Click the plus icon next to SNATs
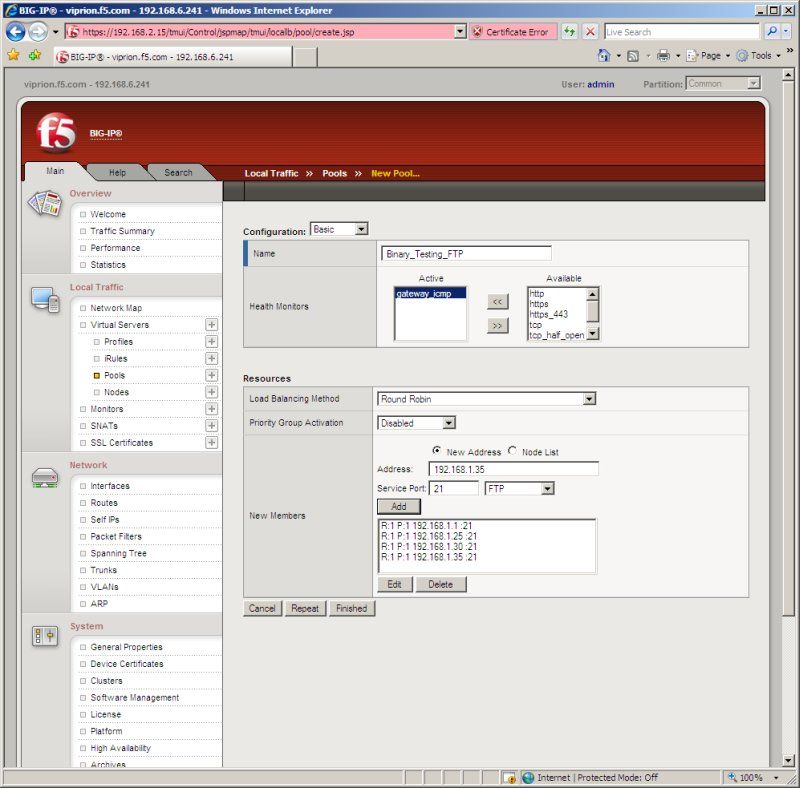This screenshot has width=800, height=788. (x=211, y=426)
